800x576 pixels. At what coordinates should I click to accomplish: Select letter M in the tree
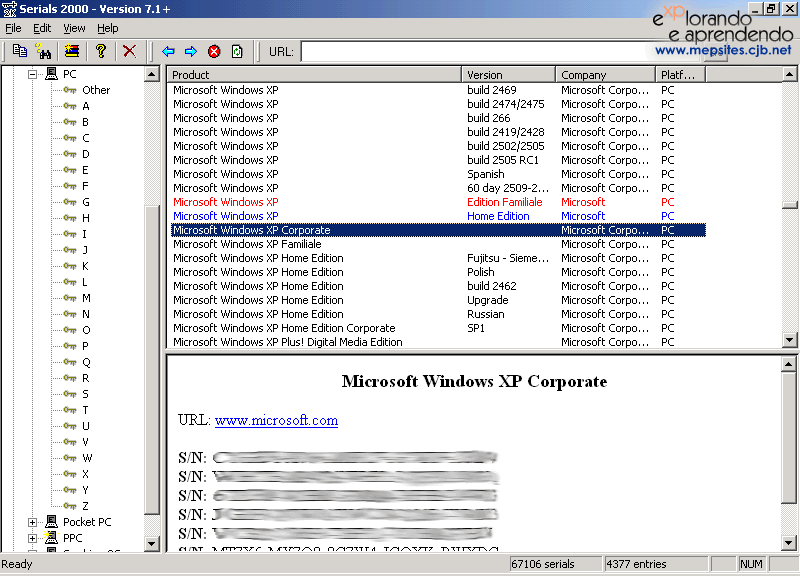pyautogui.click(x=86, y=298)
